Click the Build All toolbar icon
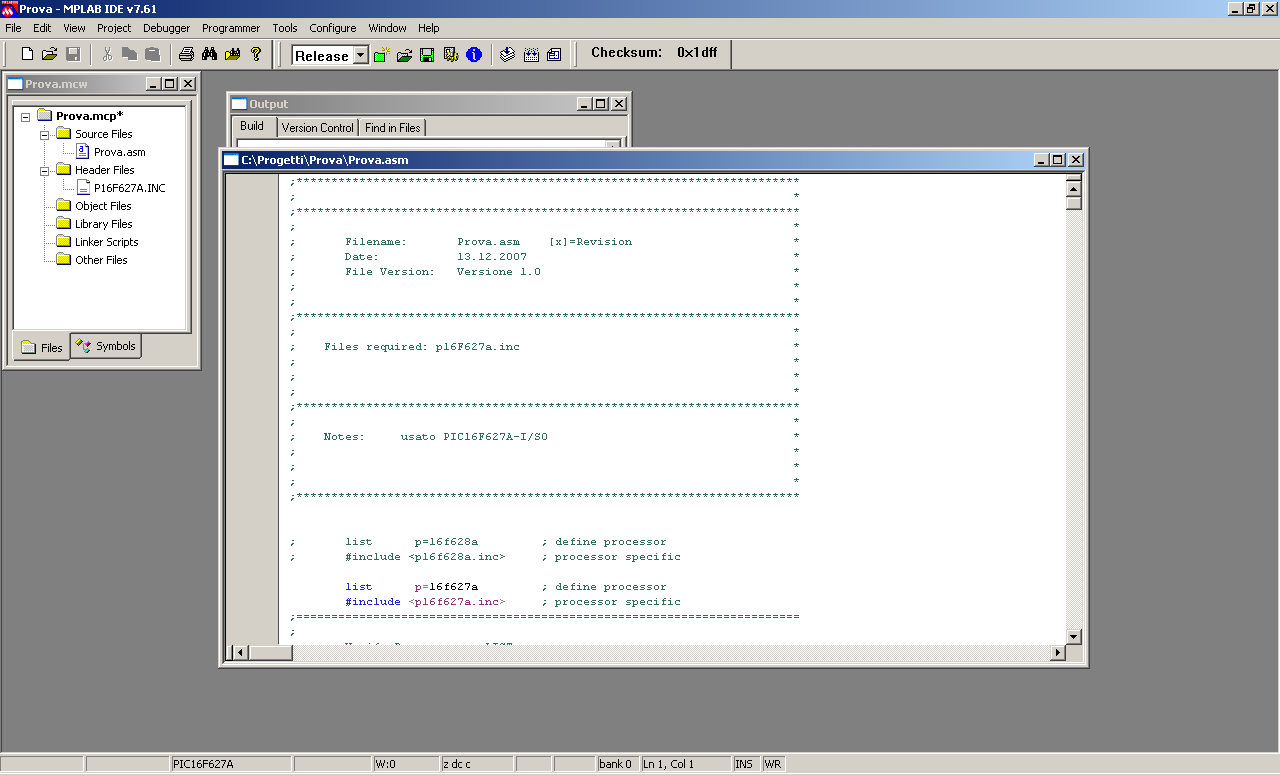Viewport: 1280px width, 776px height. [x=531, y=55]
